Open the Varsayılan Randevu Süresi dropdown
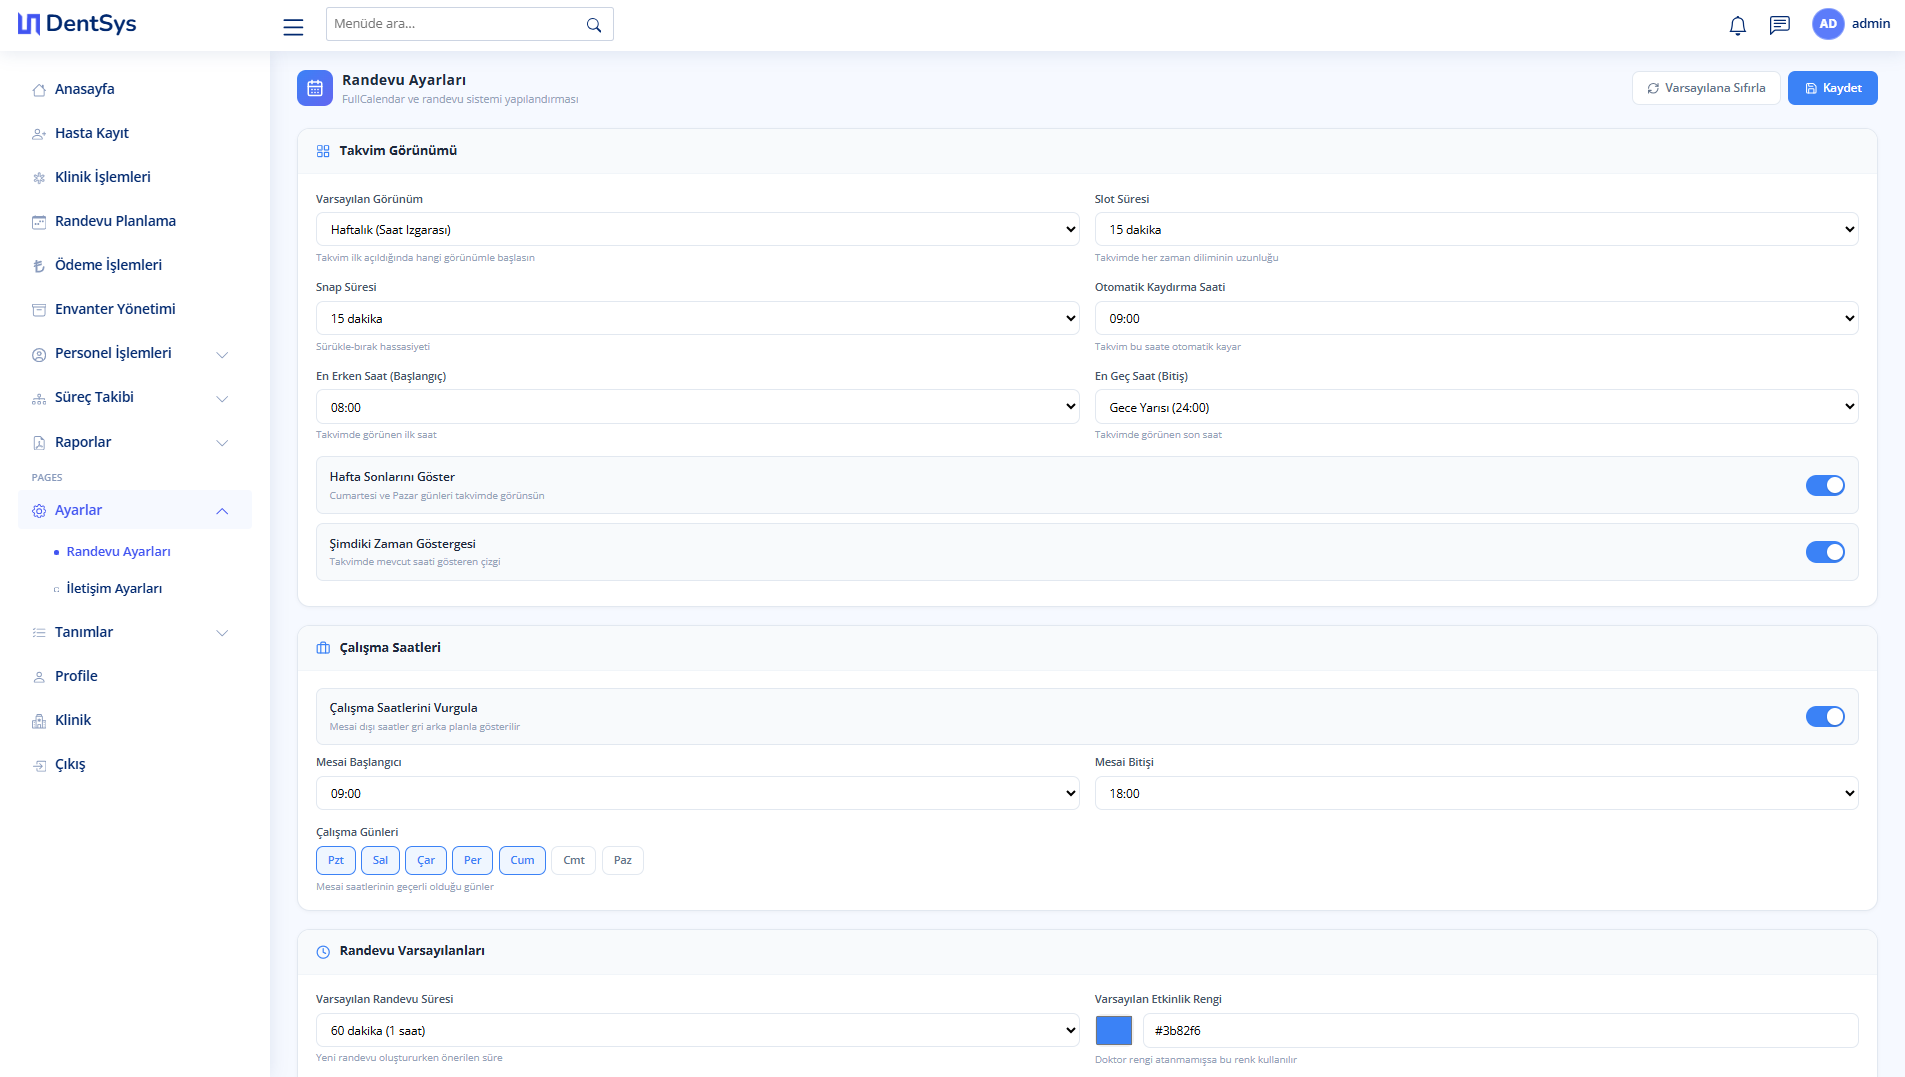The width and height of the screenshot is (1905, 1077). click(698, 1030)
